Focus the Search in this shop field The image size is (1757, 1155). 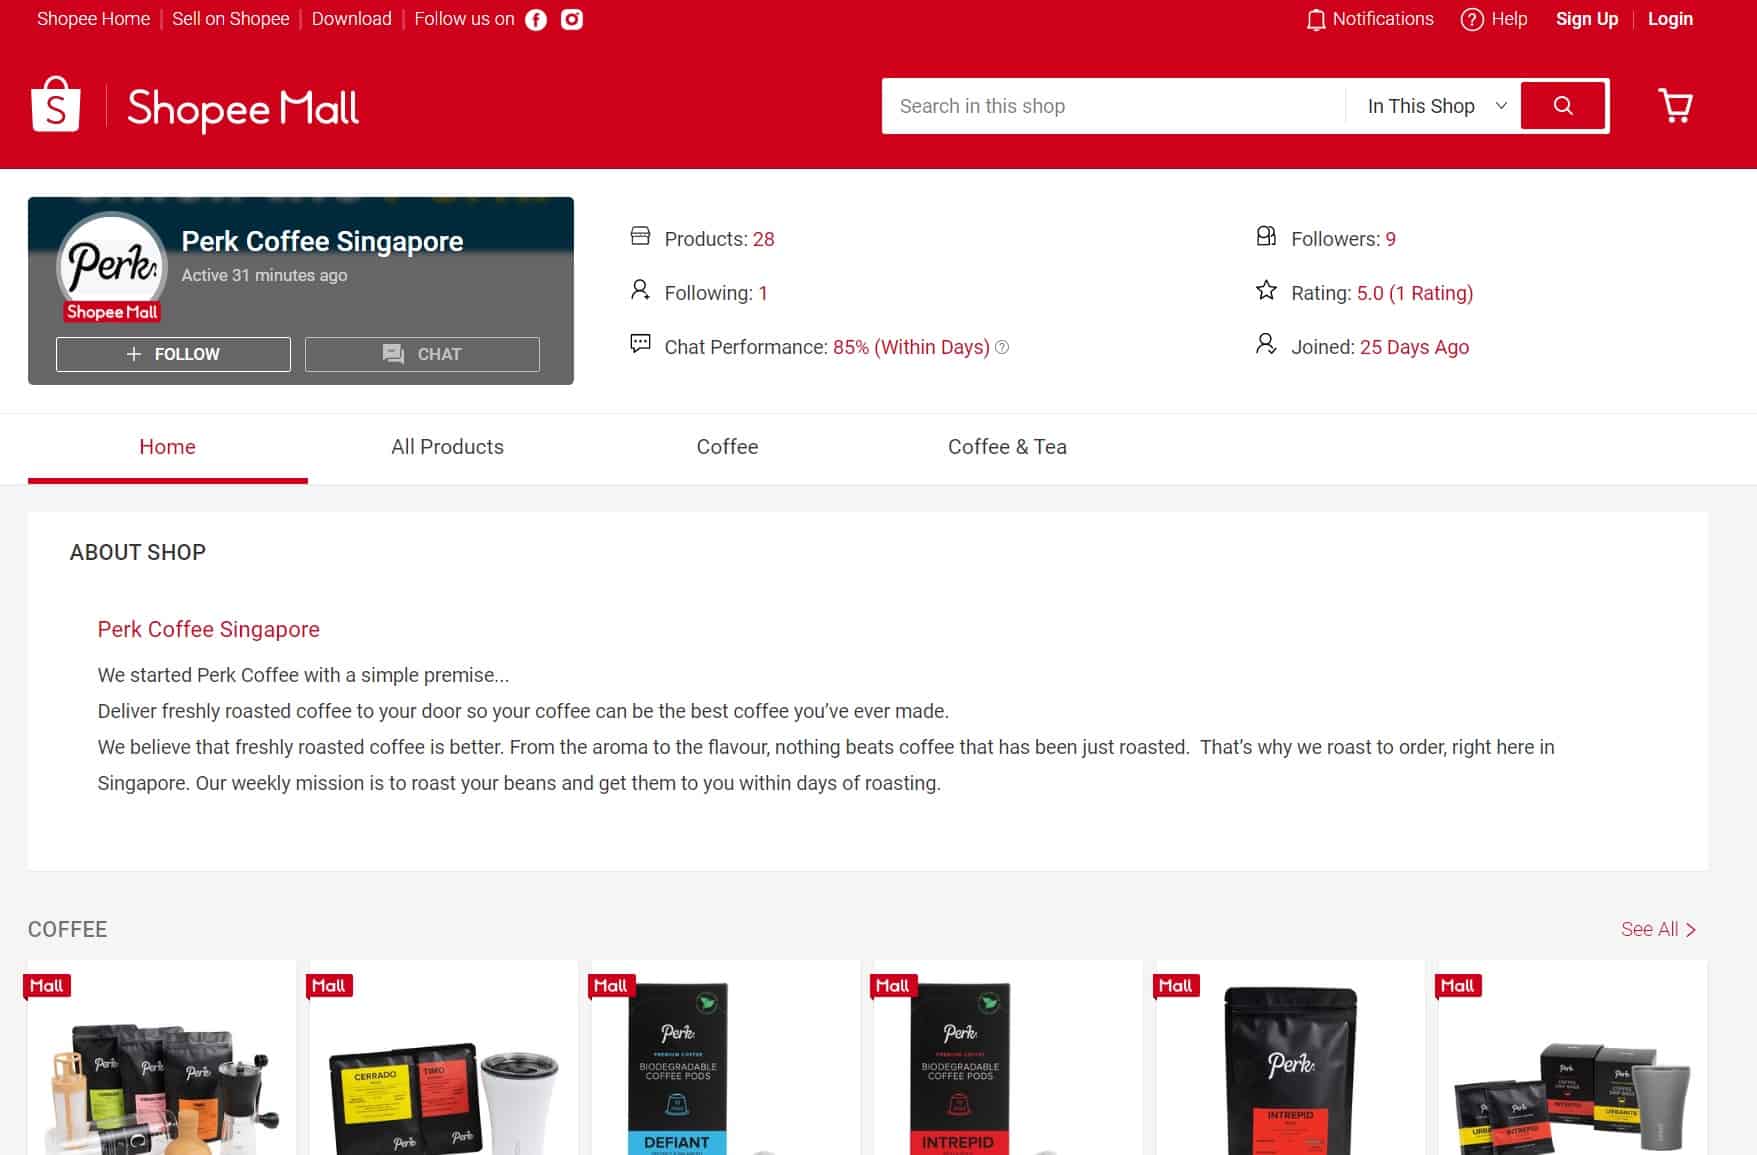[x=1113, y=106]
